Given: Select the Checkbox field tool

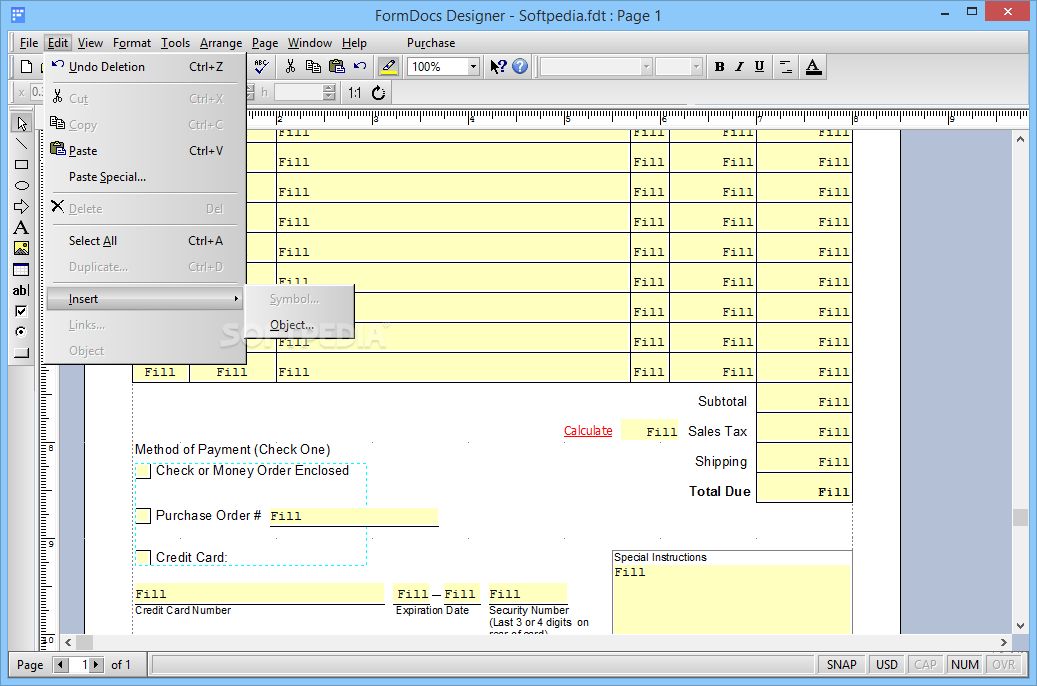Looking at the screenshot, I should [21, 311].
